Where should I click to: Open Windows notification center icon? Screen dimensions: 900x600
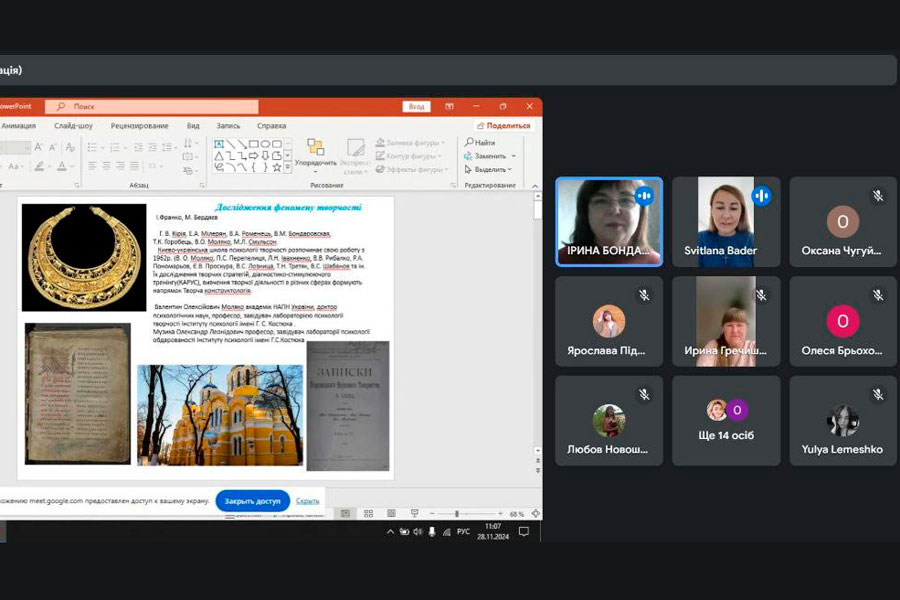523,532
